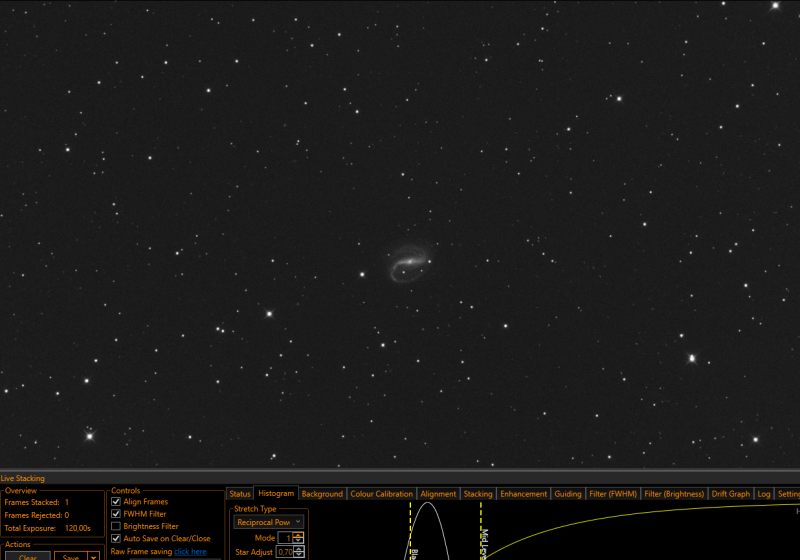Decrease the Mode value with down arrow

(x=298, y=541)
